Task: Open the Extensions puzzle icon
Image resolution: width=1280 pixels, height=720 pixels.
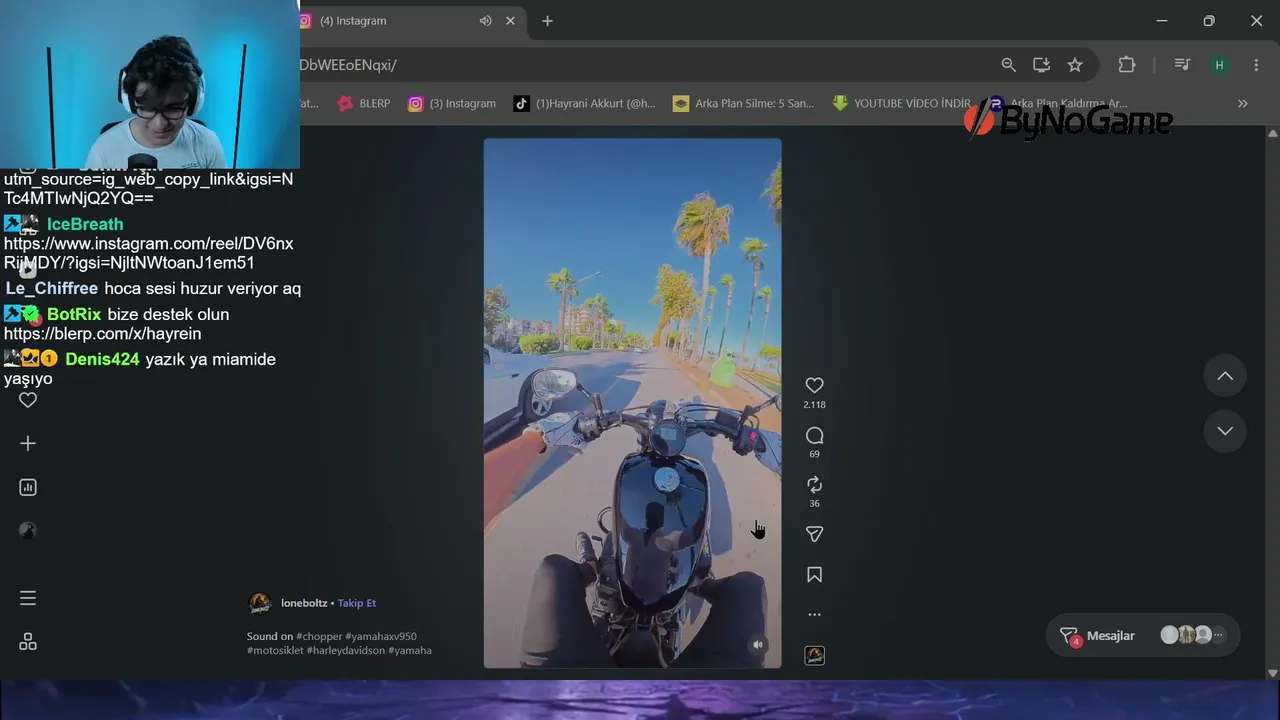Action: click(1127, 65)
